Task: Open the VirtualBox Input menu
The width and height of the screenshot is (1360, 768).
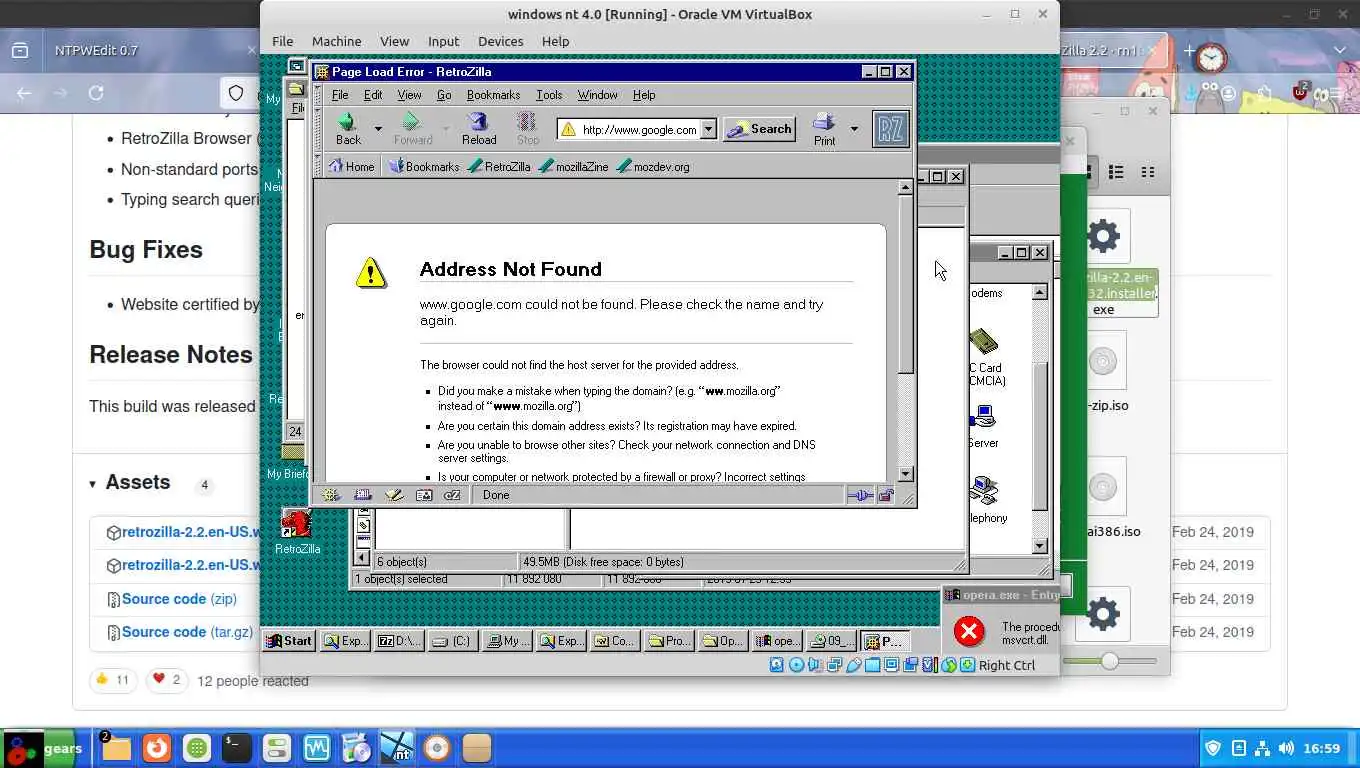Action: (x=443, y=41)
